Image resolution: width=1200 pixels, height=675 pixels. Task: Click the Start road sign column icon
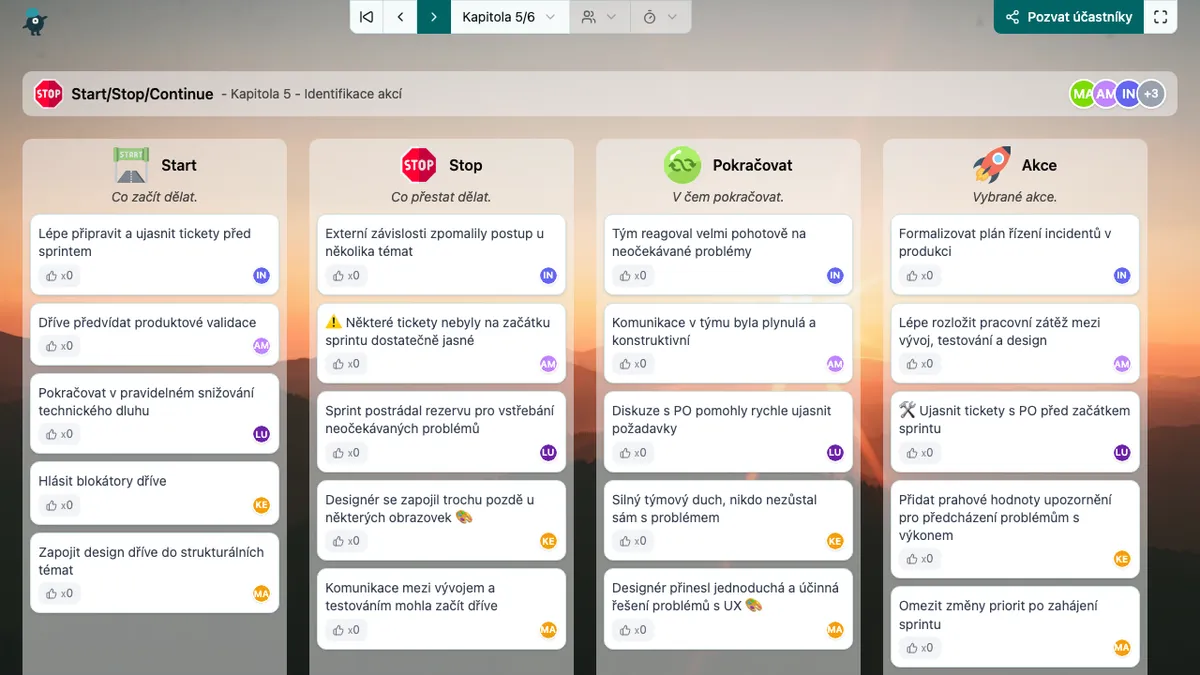pos(131,165)
